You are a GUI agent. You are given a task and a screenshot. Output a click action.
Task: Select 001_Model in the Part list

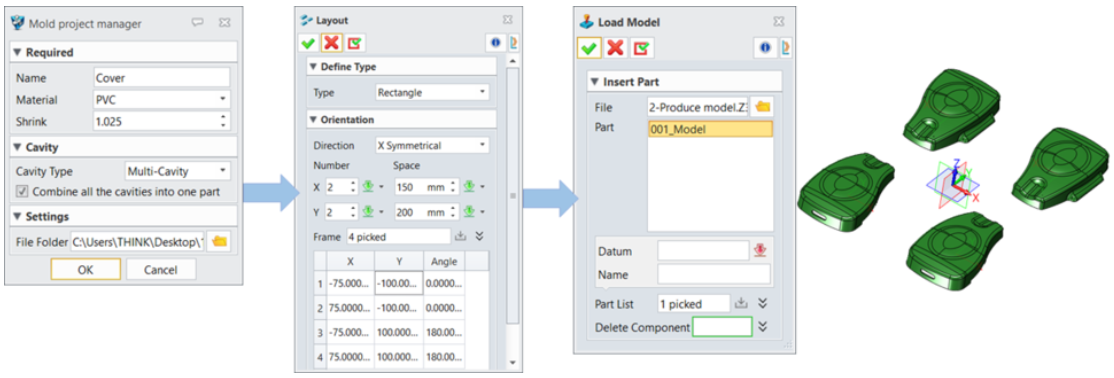pos(710,129)
